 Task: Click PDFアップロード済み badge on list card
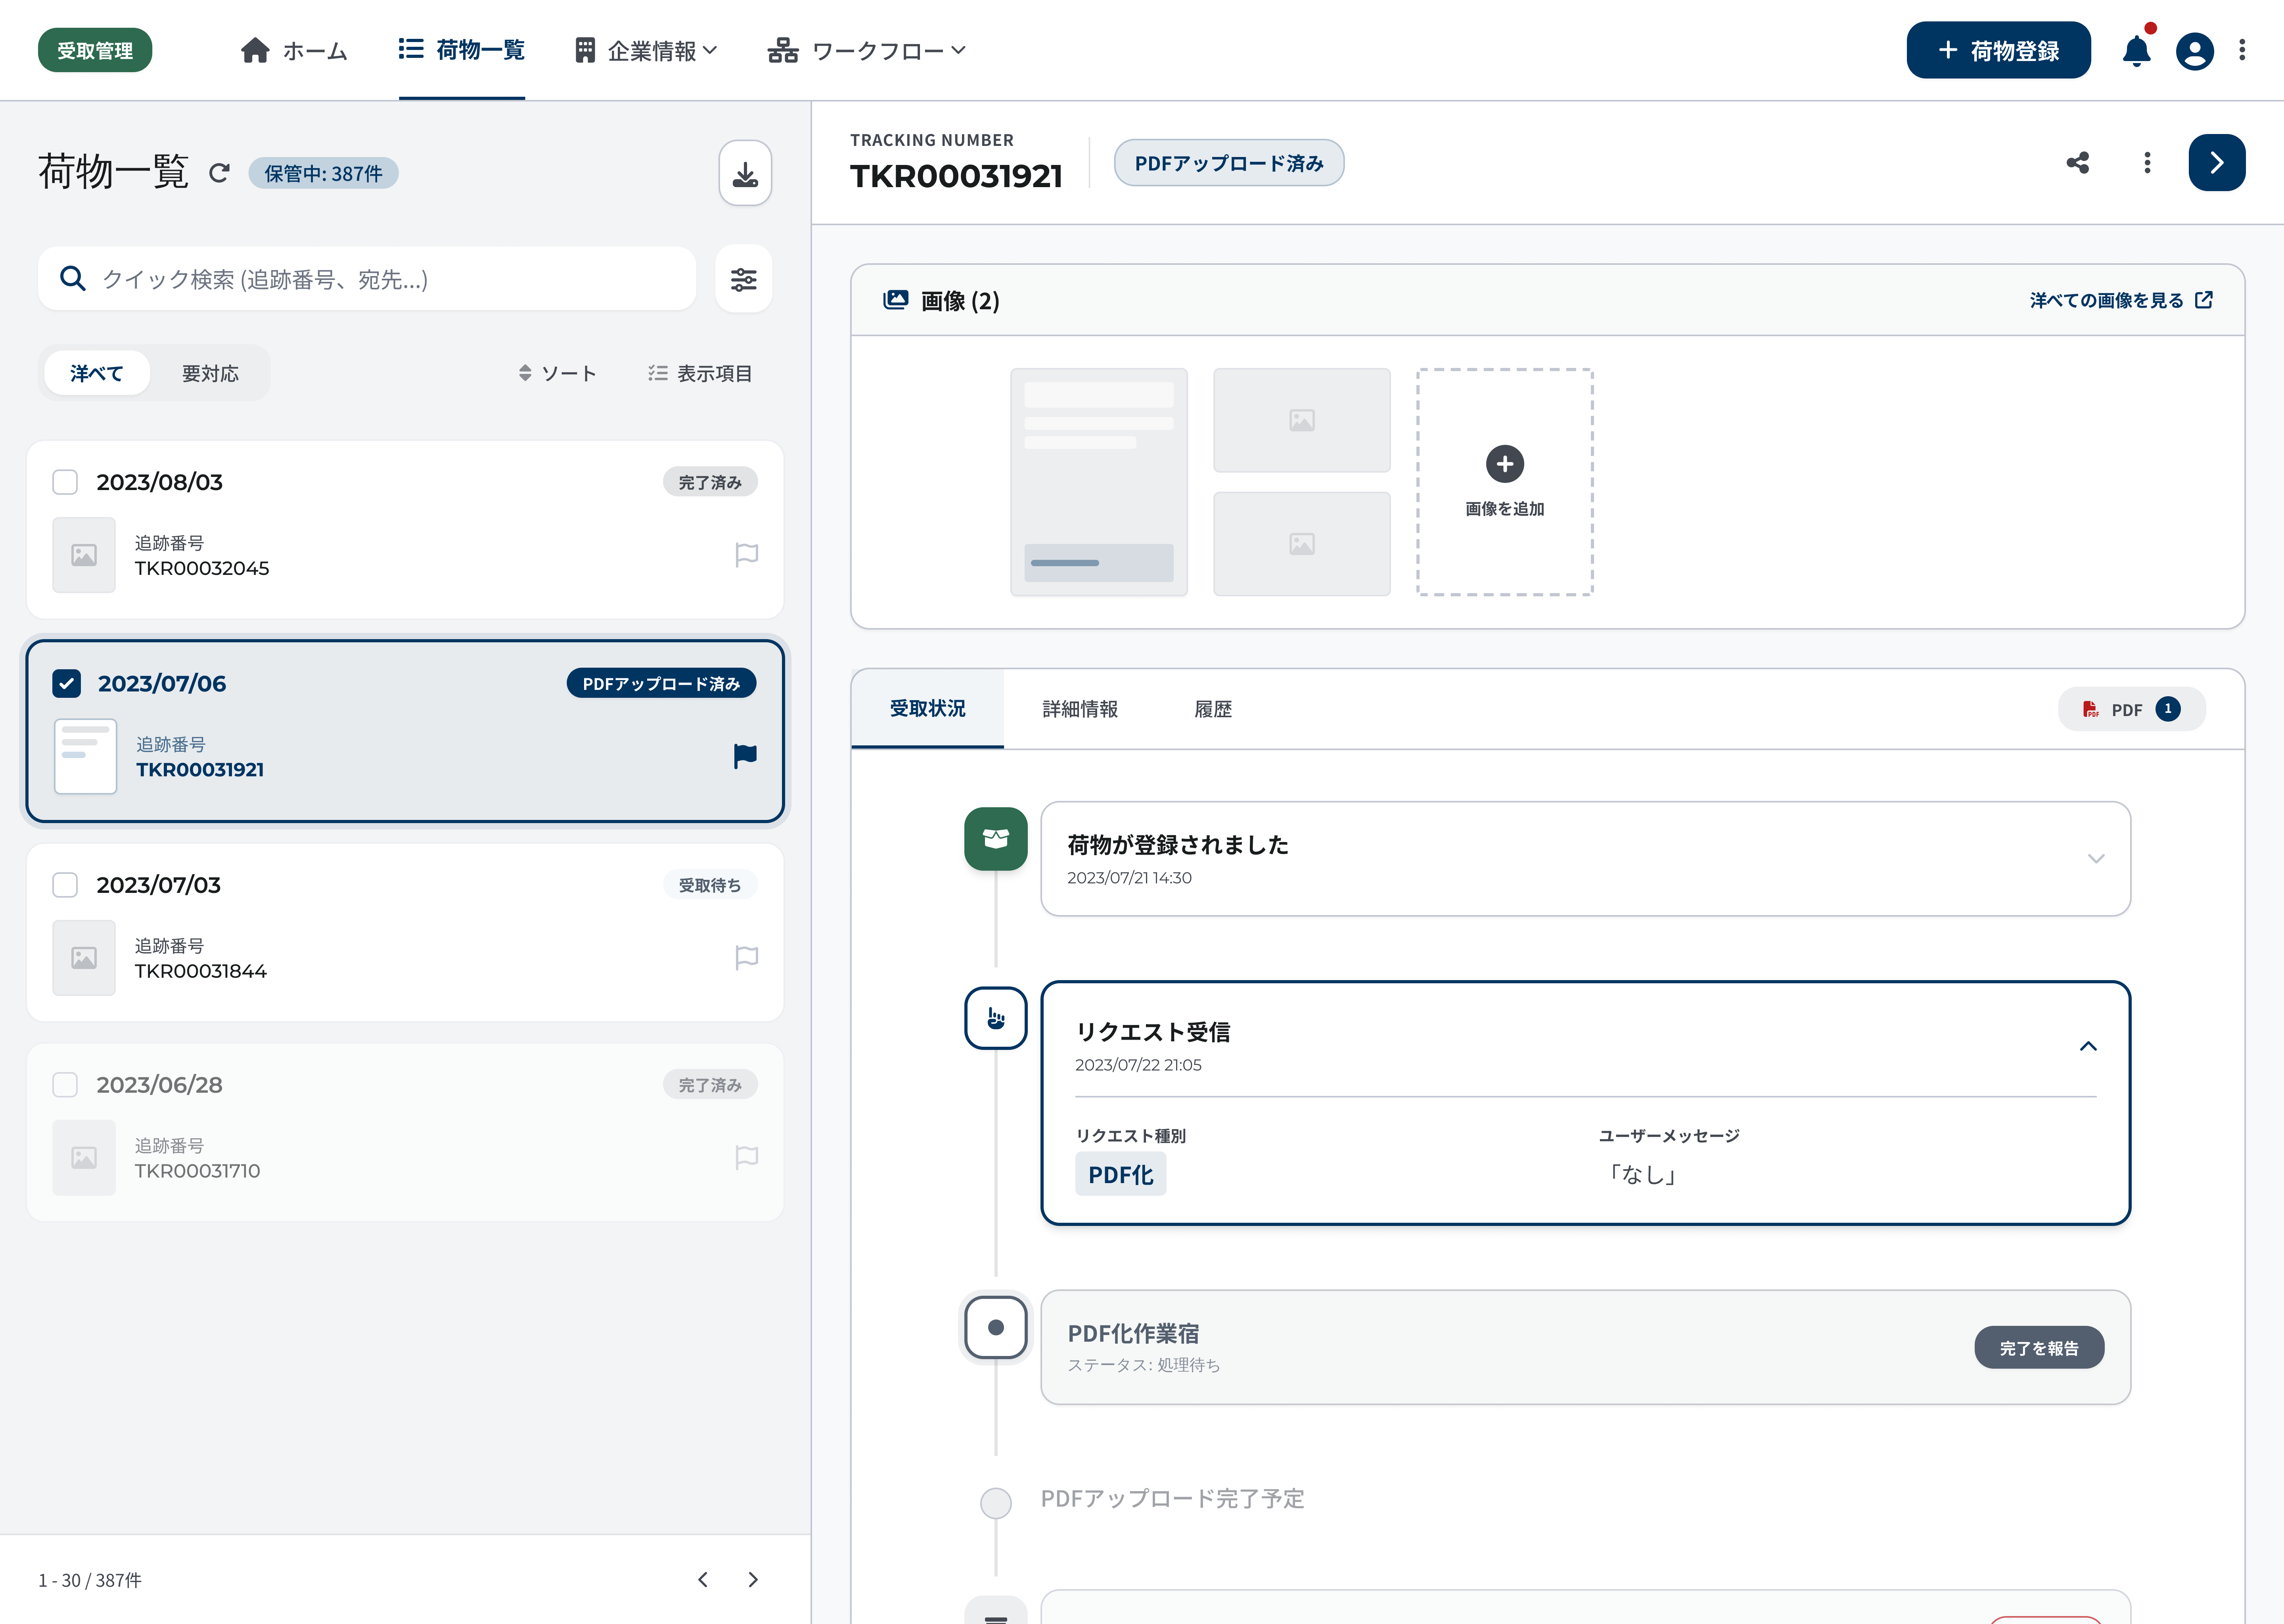tap(661, 683)
